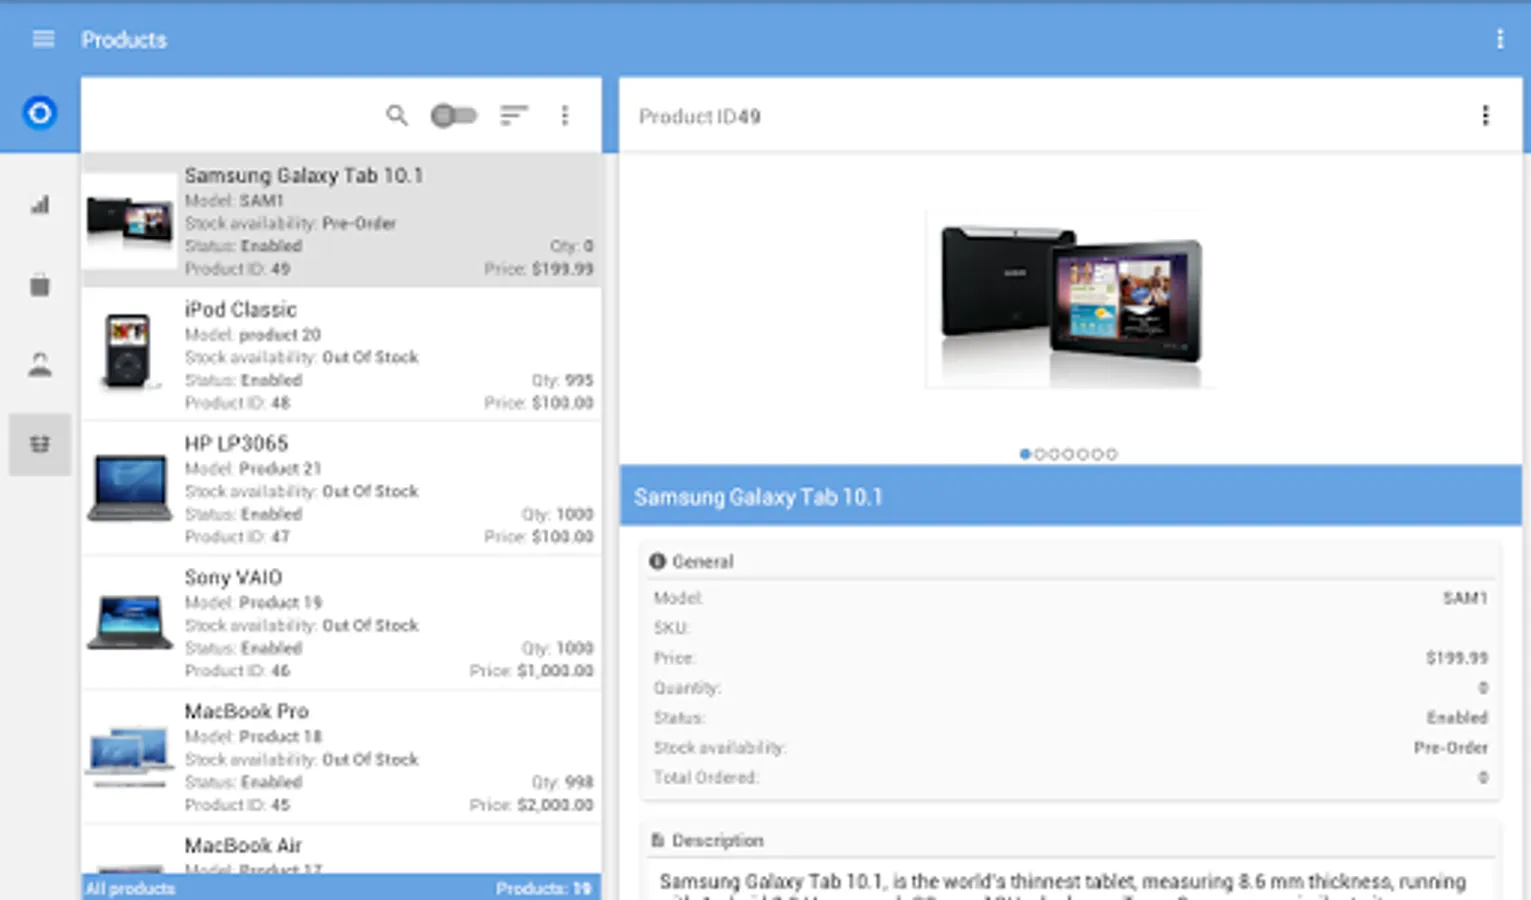
Task: Open the statistics bar chart sidebar icon
Action: 40,205
